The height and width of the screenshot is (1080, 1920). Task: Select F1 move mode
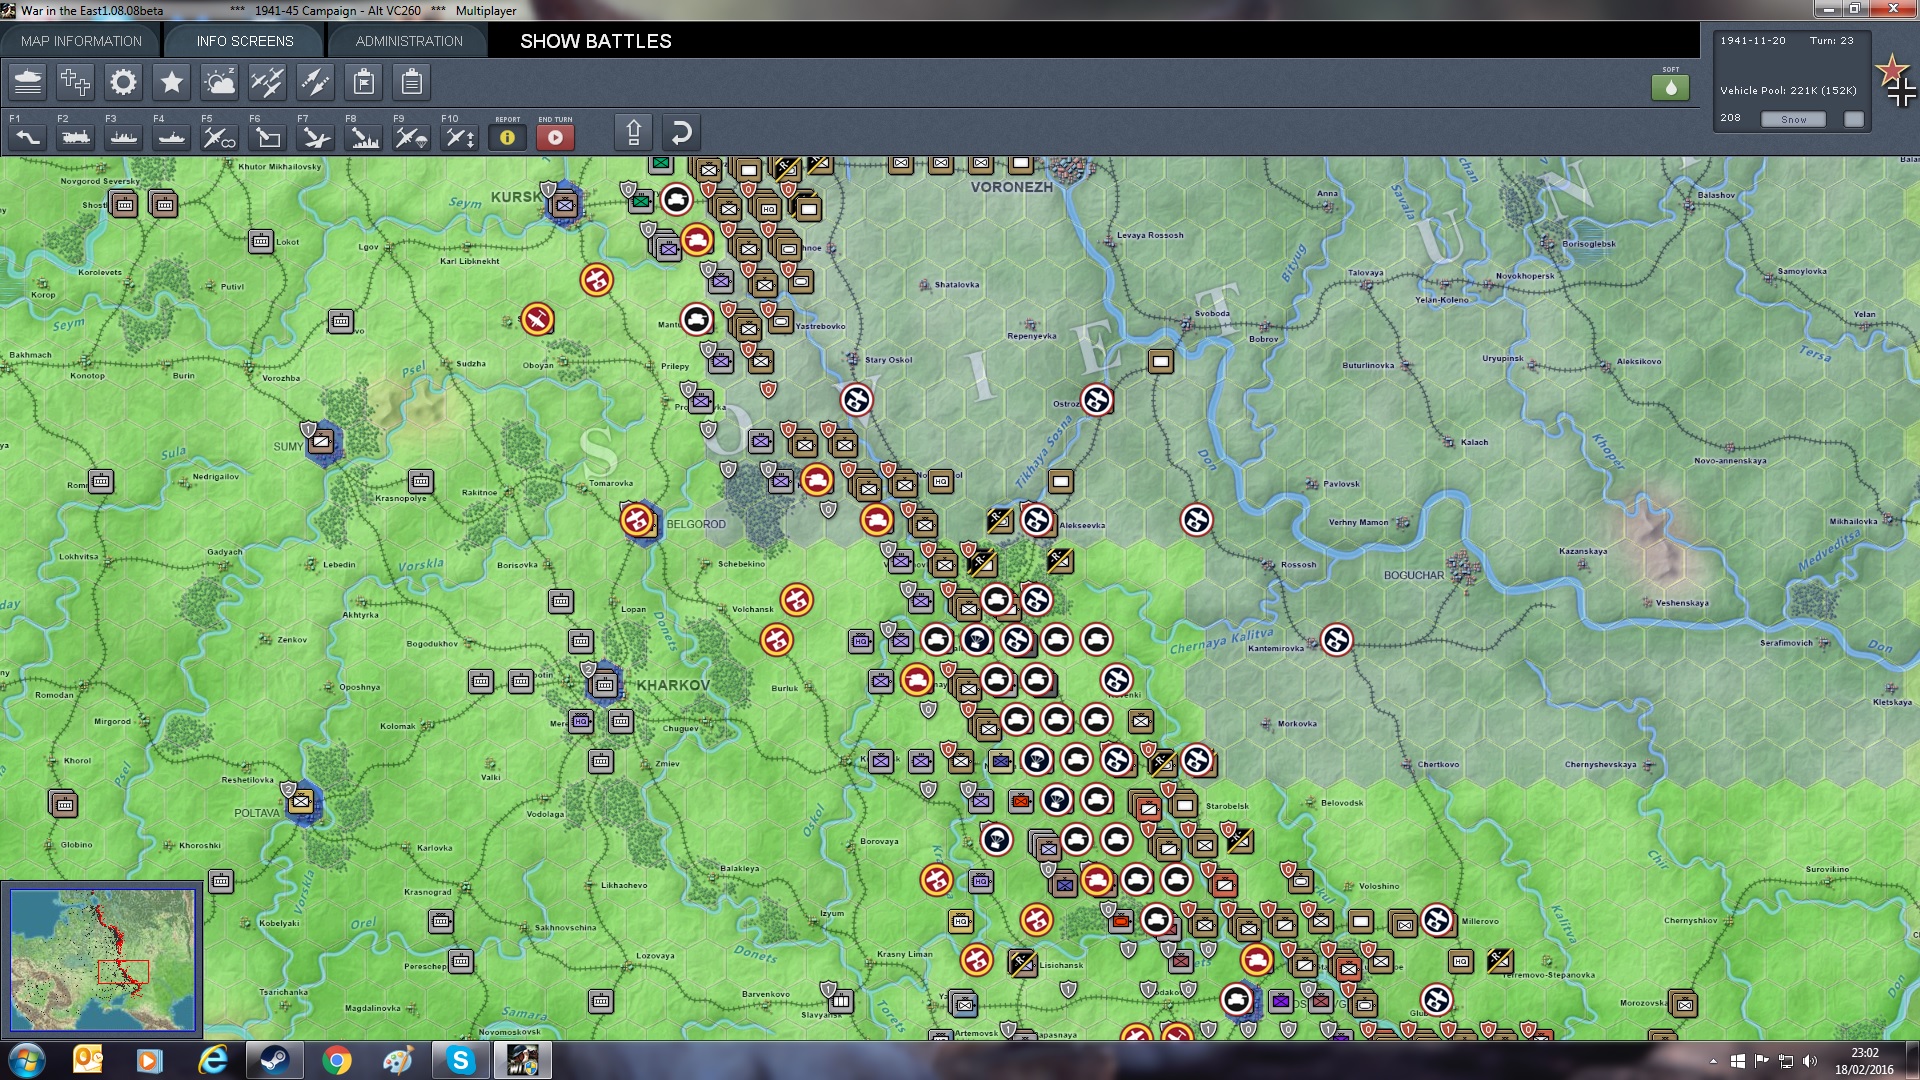tap(27, 137)
